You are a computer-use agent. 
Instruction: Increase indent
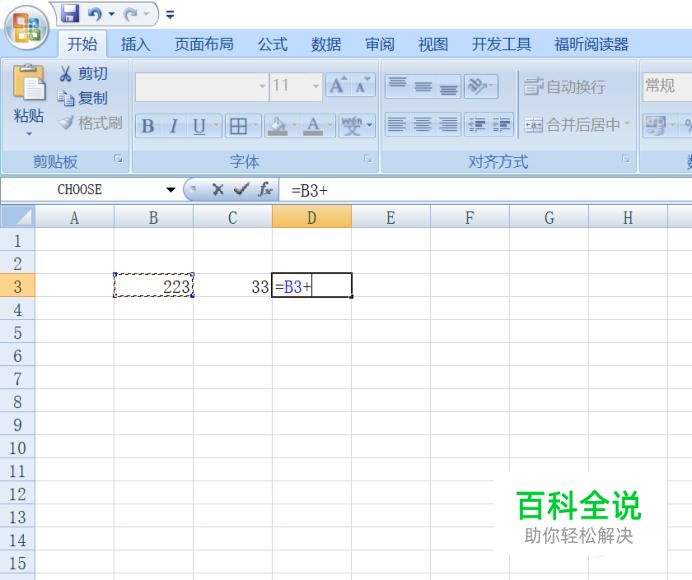pos(501,124)
